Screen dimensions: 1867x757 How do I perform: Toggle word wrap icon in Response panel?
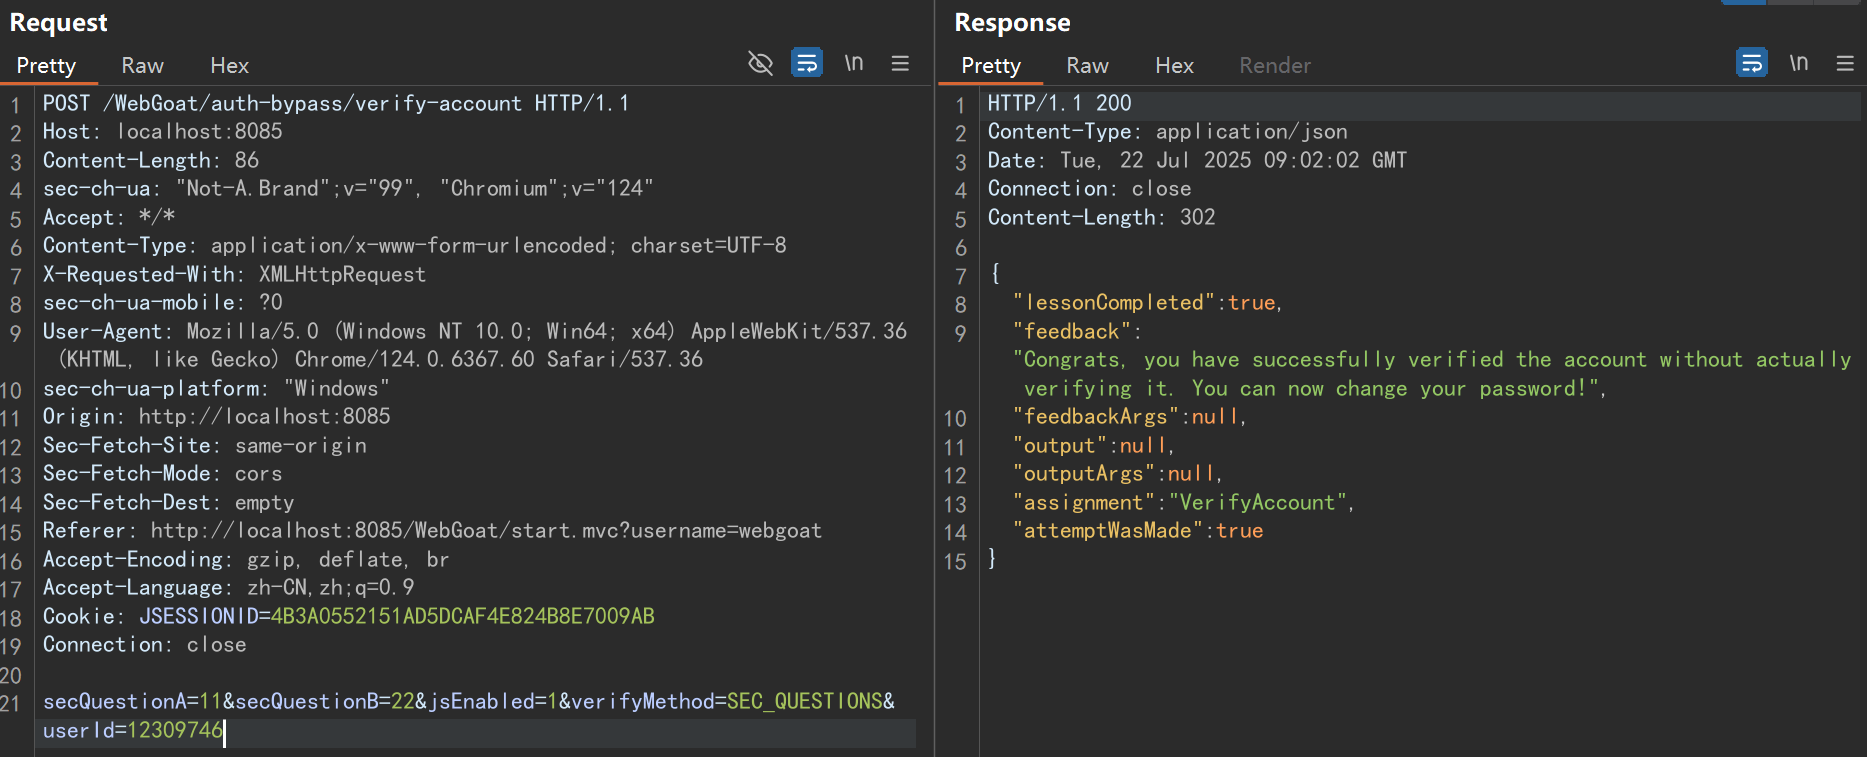[x=1752, y=63]
